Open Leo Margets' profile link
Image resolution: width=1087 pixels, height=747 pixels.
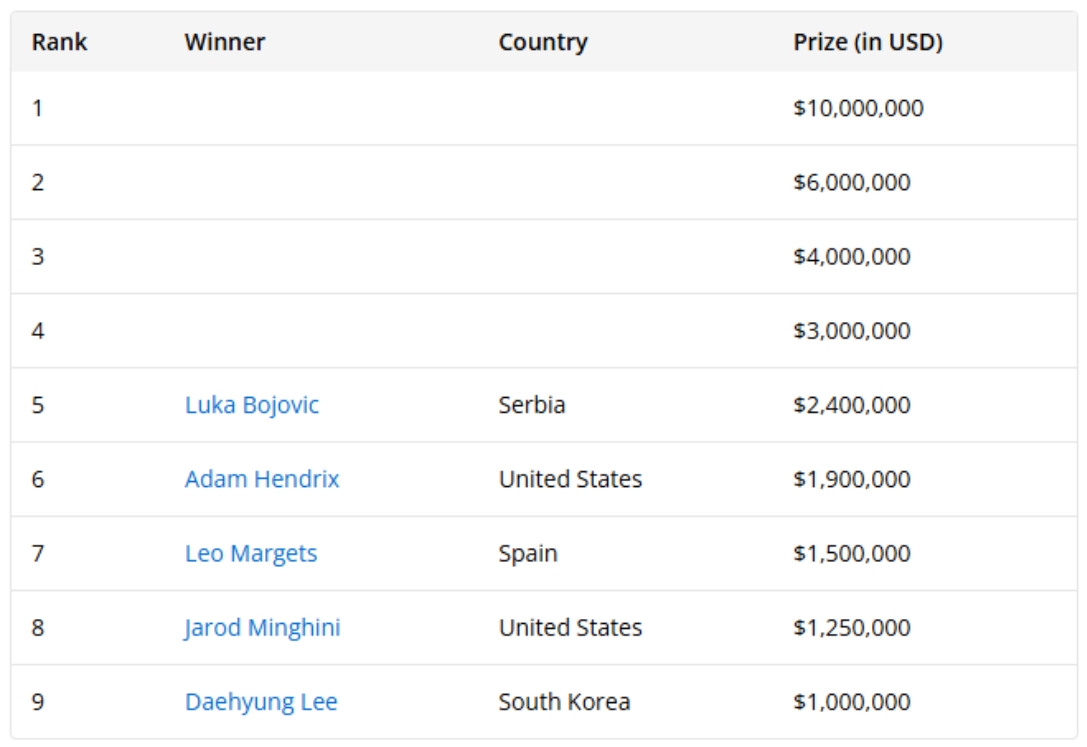(251, 553)
